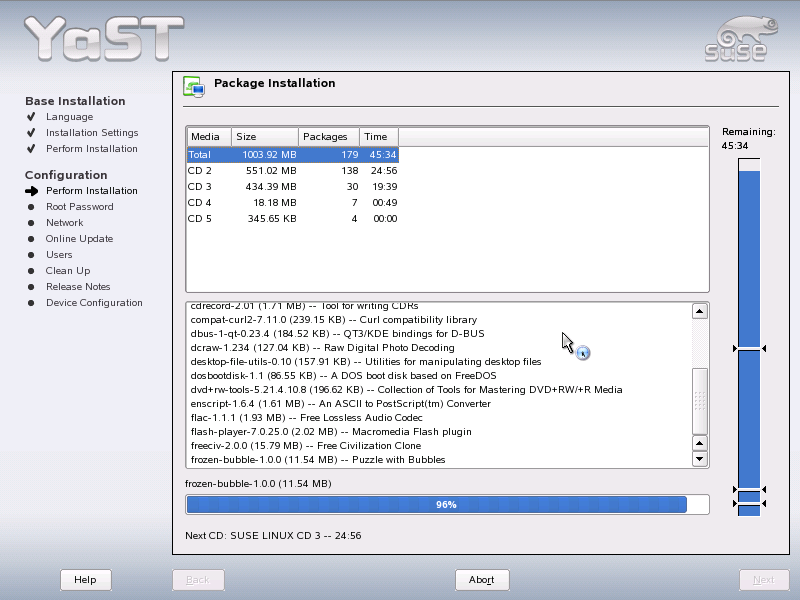Image resolution: width=800 pixels, height=600 pixels.
Task: Select the Total row in media table
Action: pyautogui.click(x=292, y=155)
